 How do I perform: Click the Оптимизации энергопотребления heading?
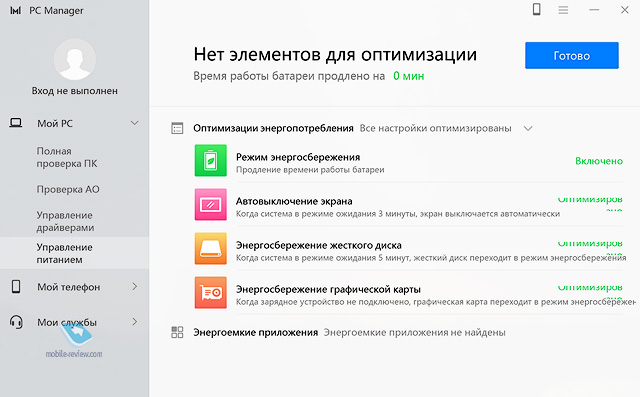273,128
